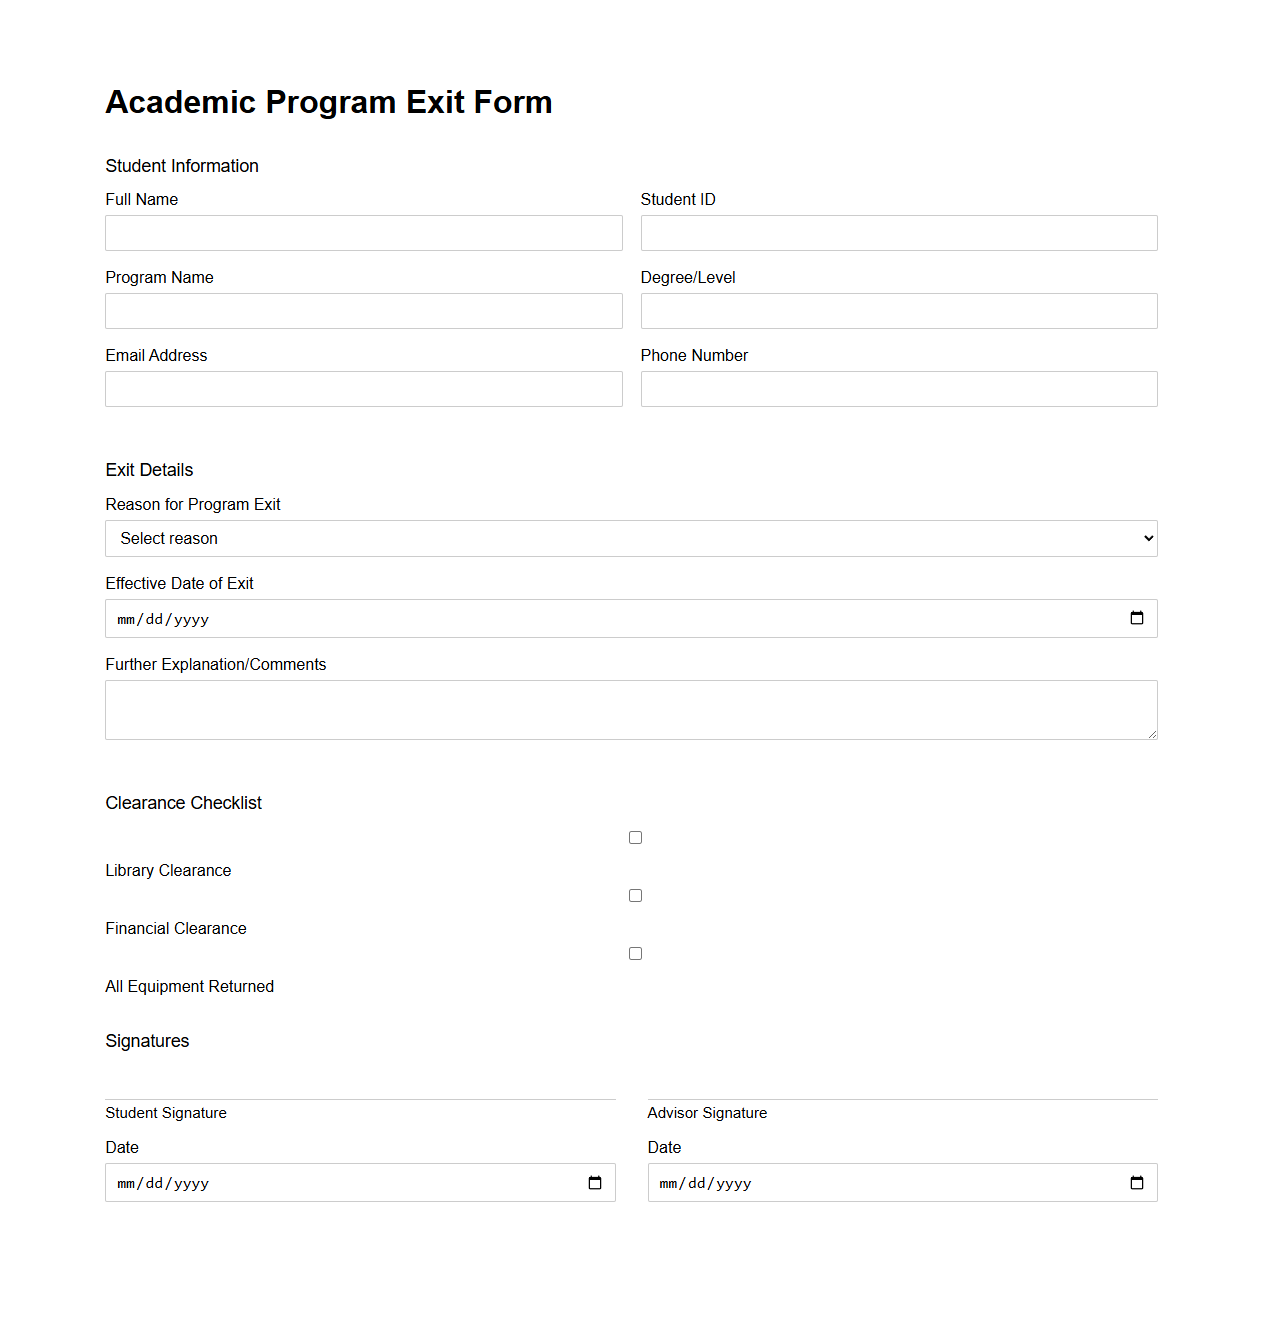Enable the Financial Clearance checkbox
Screen dimensions: 1263x1320
pos(635,895)
